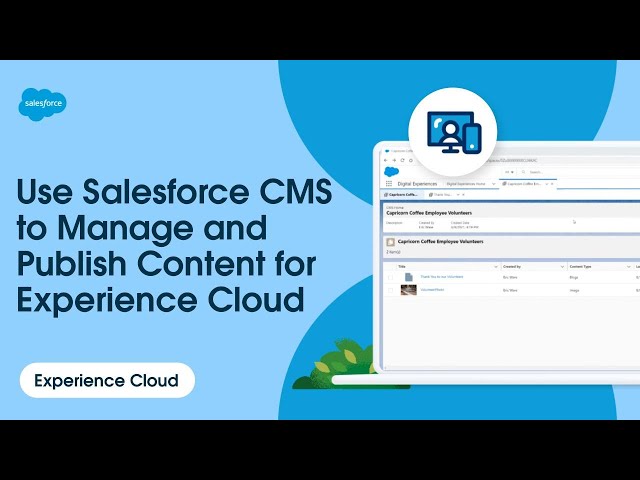Click the browser back arrow in the laptop screen
The height and width of the screenshot is (480, 640).
(x=386, y=160)
